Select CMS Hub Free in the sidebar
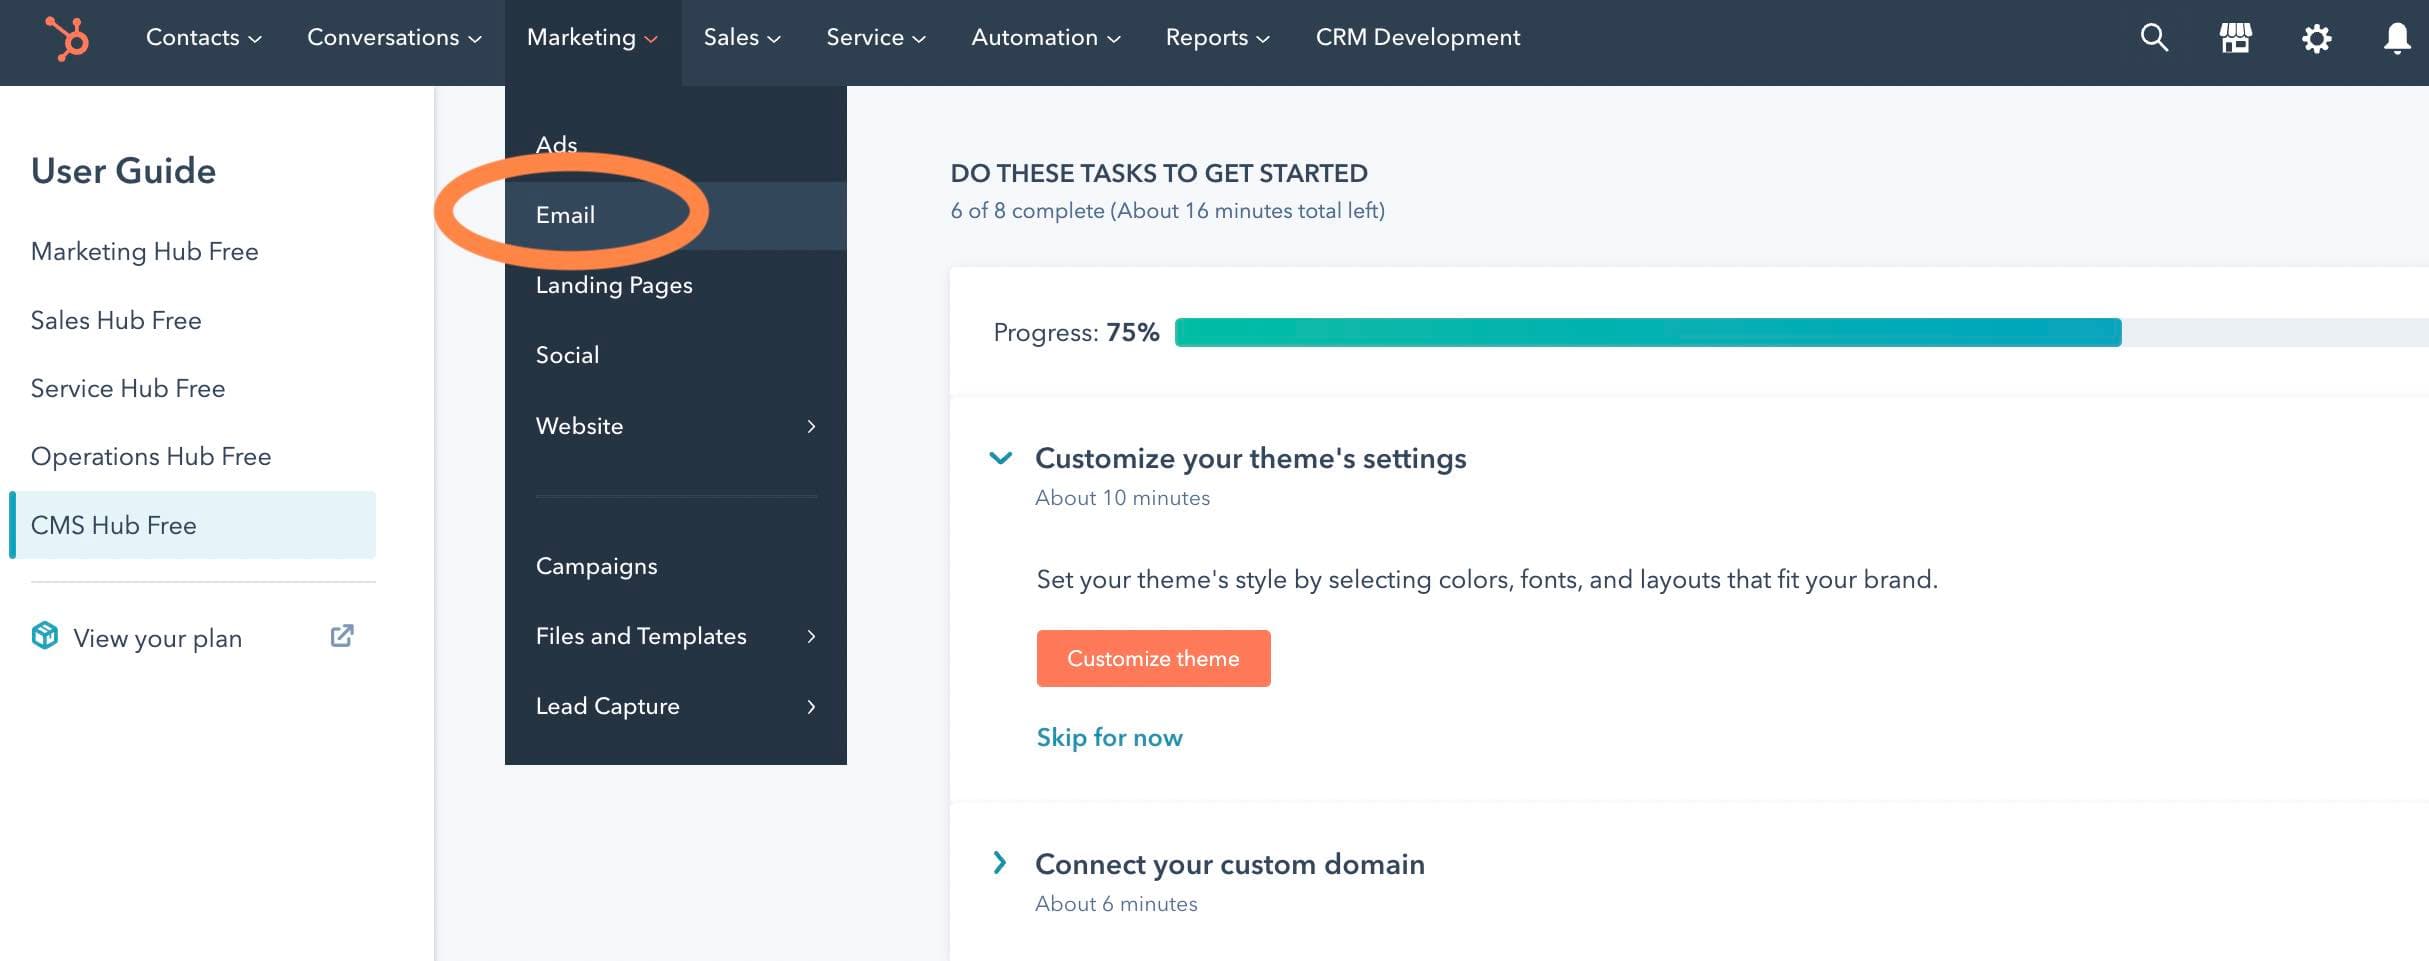The width and height of the screenshot is (2429, 961). pos(114,524)
